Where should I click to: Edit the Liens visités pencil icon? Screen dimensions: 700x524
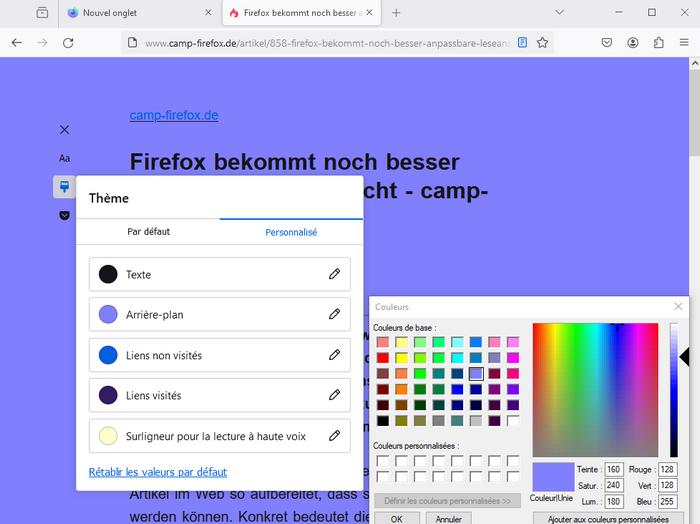click(x=334, y=395)
